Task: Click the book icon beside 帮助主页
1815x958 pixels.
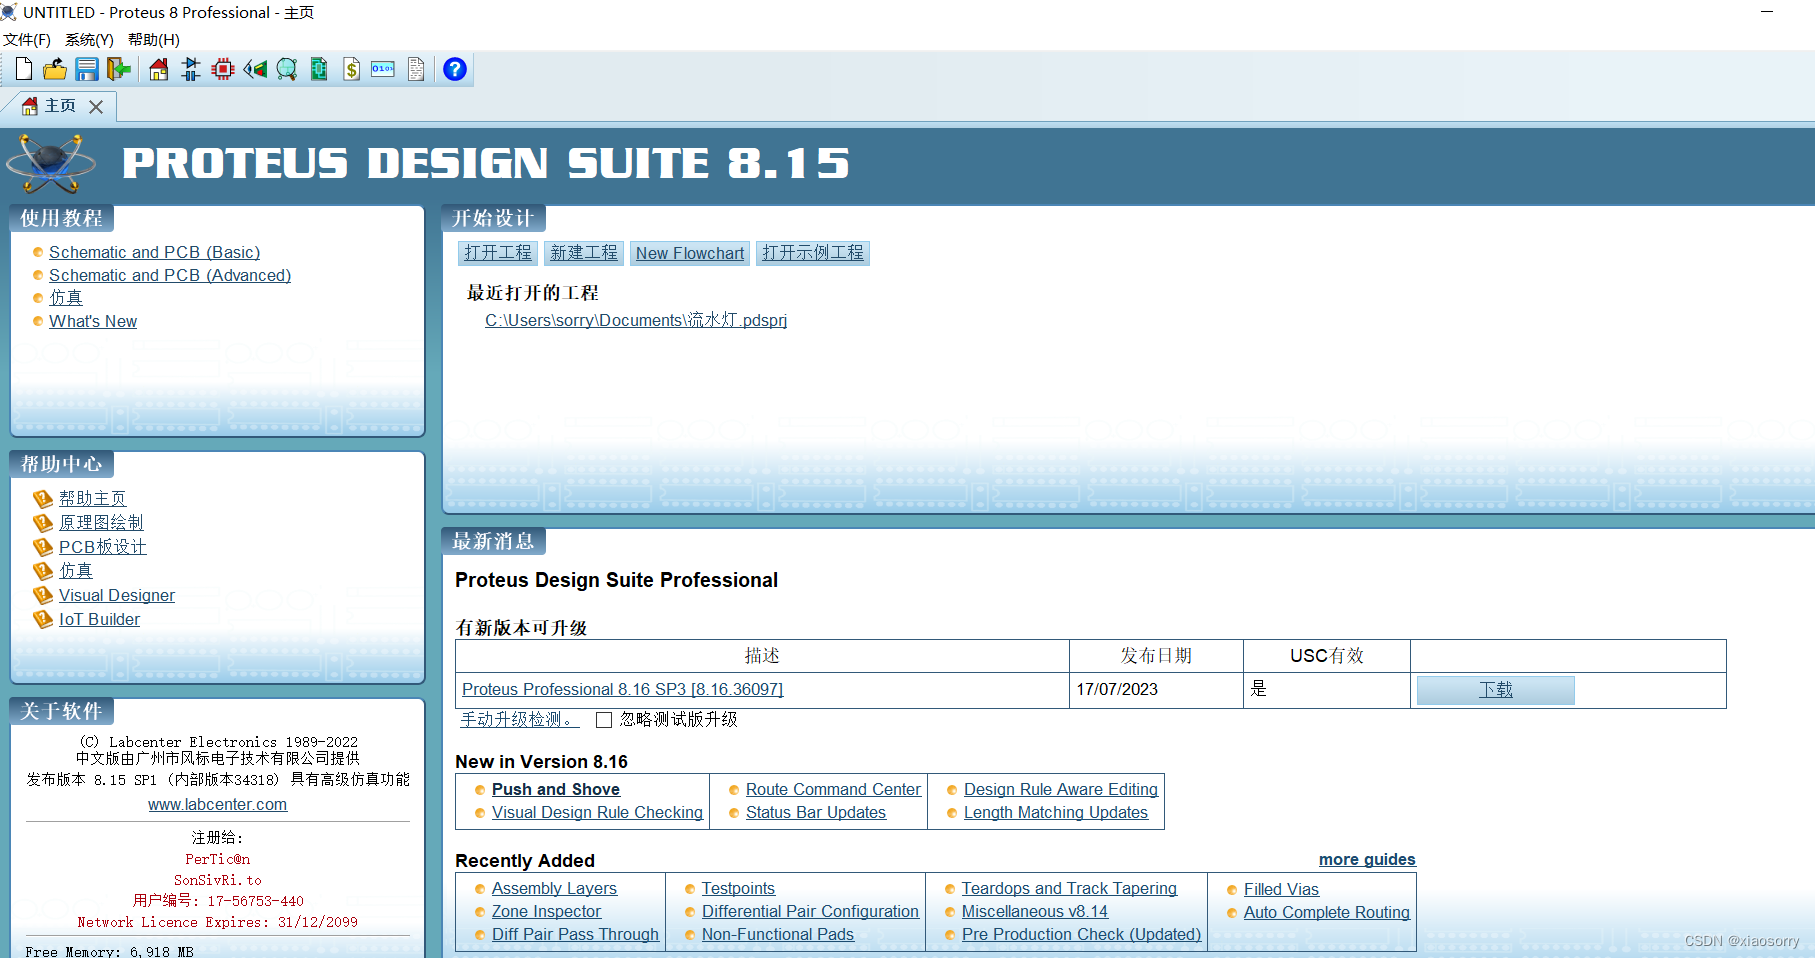Action: (x=43, y=498)
